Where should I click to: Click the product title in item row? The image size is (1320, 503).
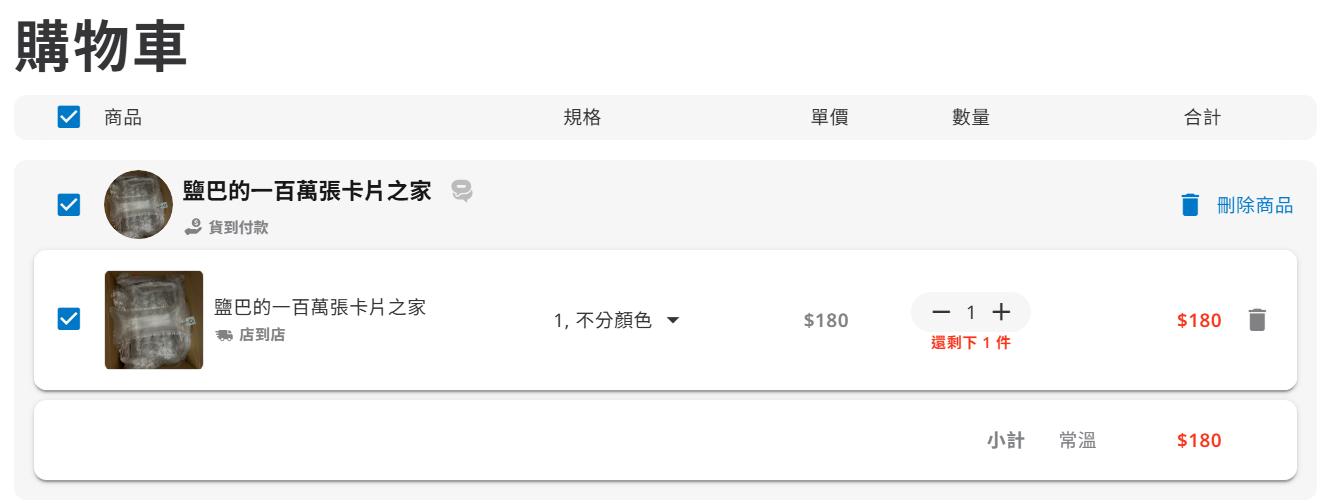click(x=320, y=307)
